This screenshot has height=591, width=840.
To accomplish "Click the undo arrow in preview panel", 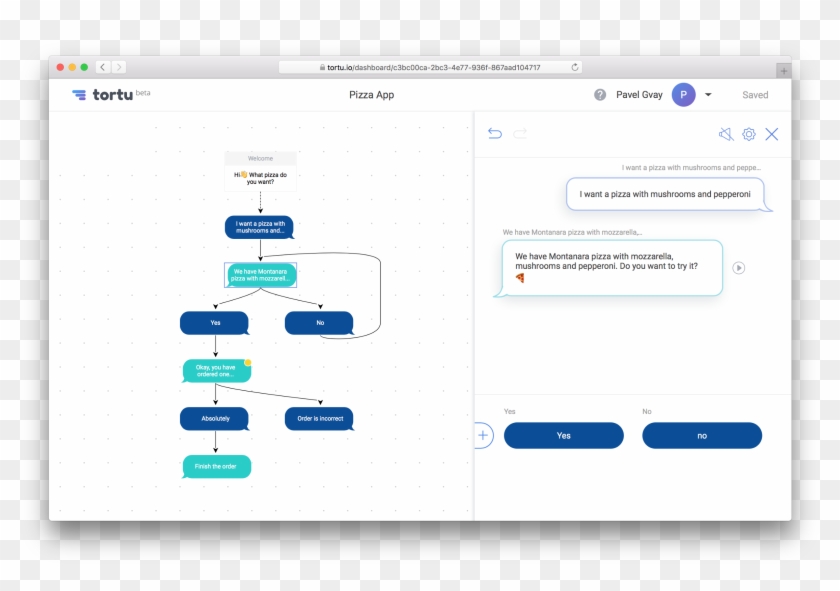I will click(x=494, y=134).
